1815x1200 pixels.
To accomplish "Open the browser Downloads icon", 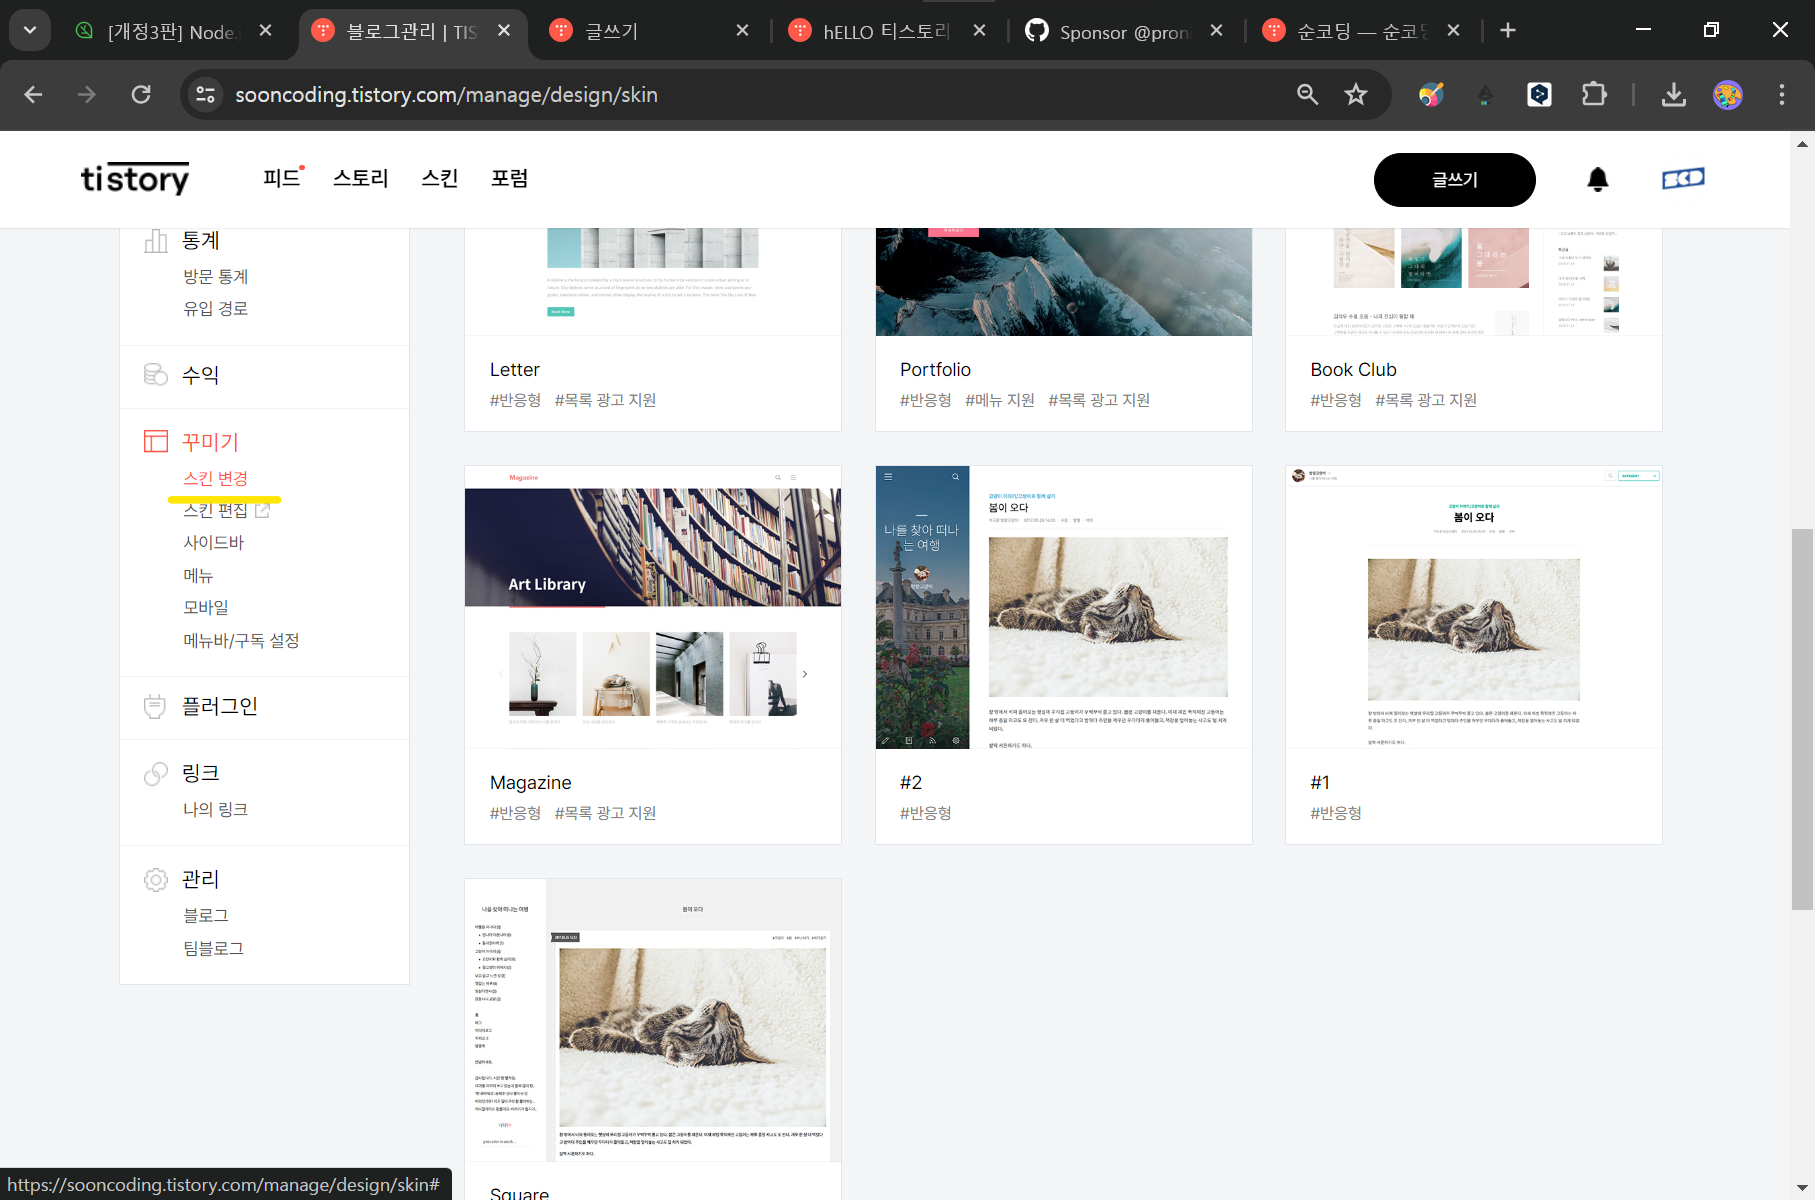I will [x=1673, y=94].
